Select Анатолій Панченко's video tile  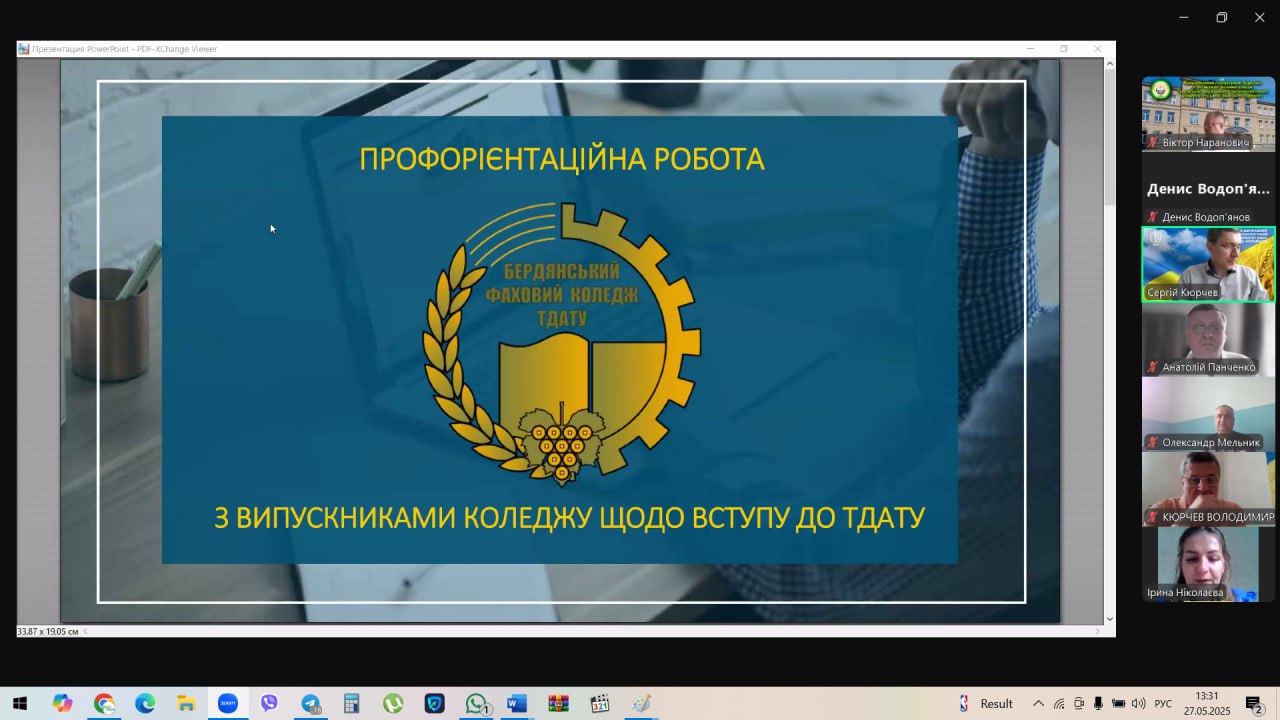(x=1208, y=339)
